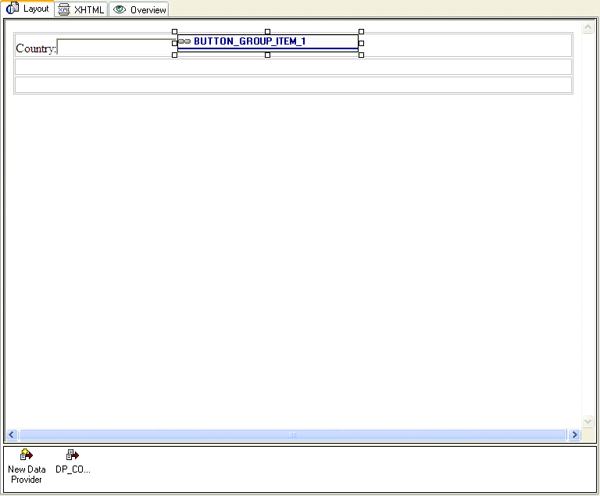Click the Layout tab icon
The image size is (600, 496).
(13, 8)
